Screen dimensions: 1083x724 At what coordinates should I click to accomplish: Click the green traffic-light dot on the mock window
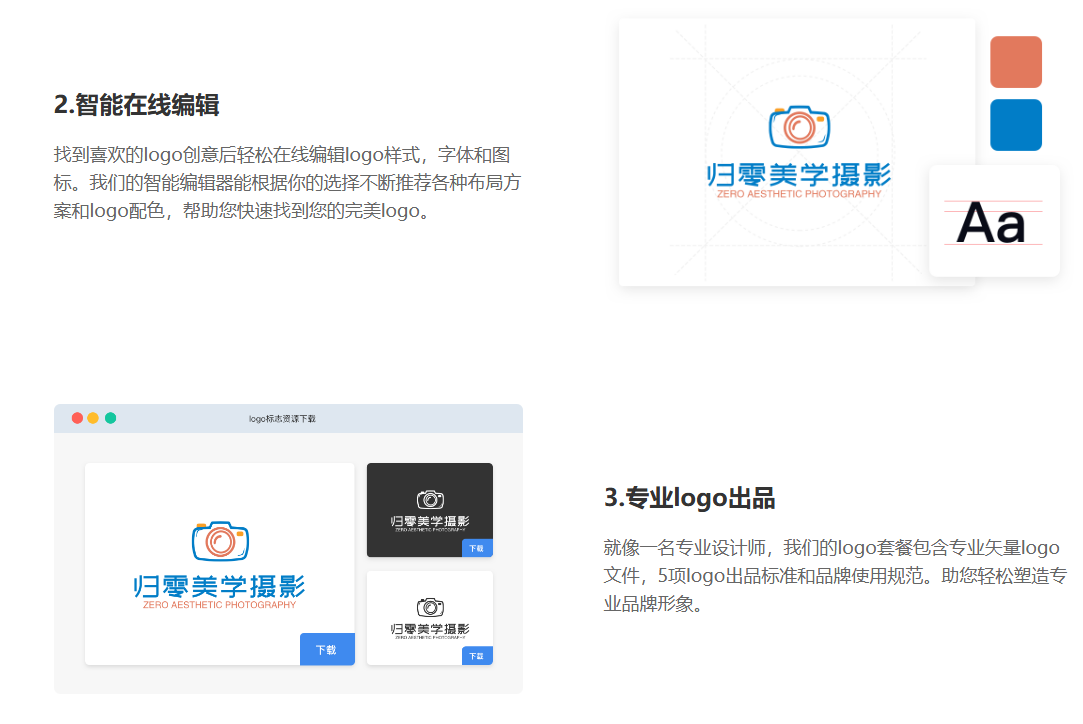pos(109,419)
